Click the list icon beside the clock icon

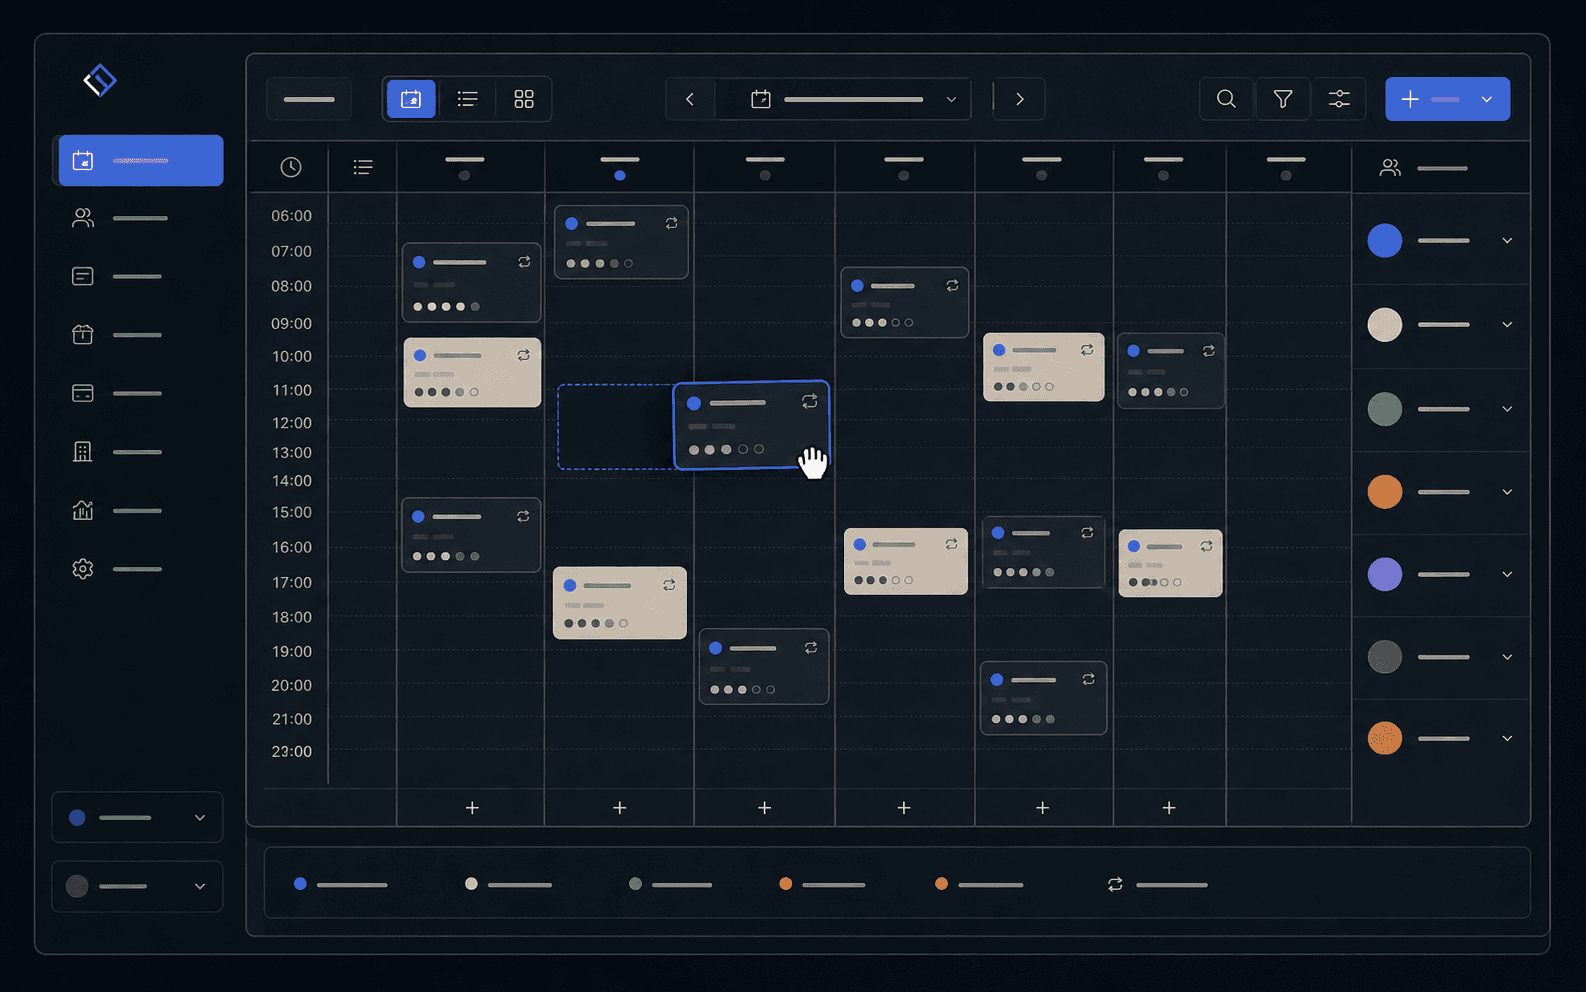(363, 167)
